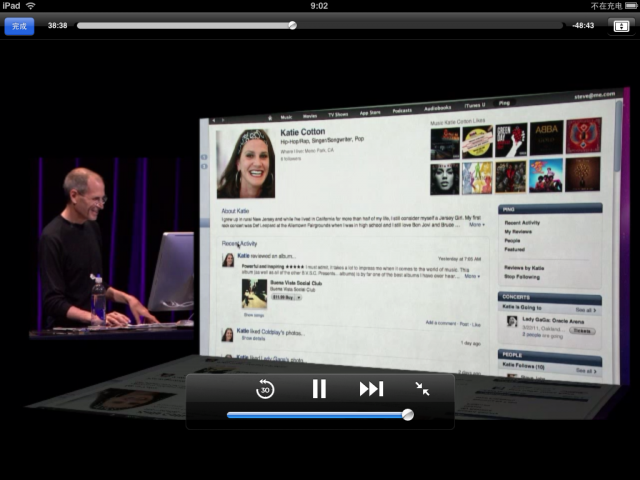This screenshot has width=640, height=480.
Task: Click See all in Concerts section
Action: (x=586, y=310)
